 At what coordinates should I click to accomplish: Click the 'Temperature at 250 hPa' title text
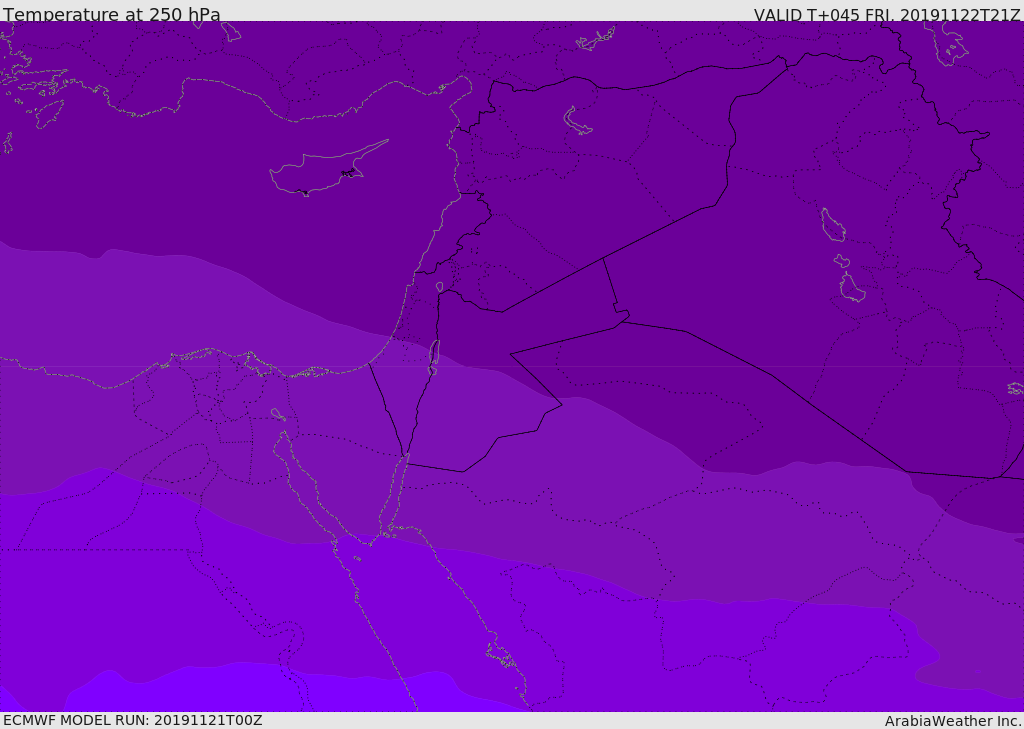(112, 14)
